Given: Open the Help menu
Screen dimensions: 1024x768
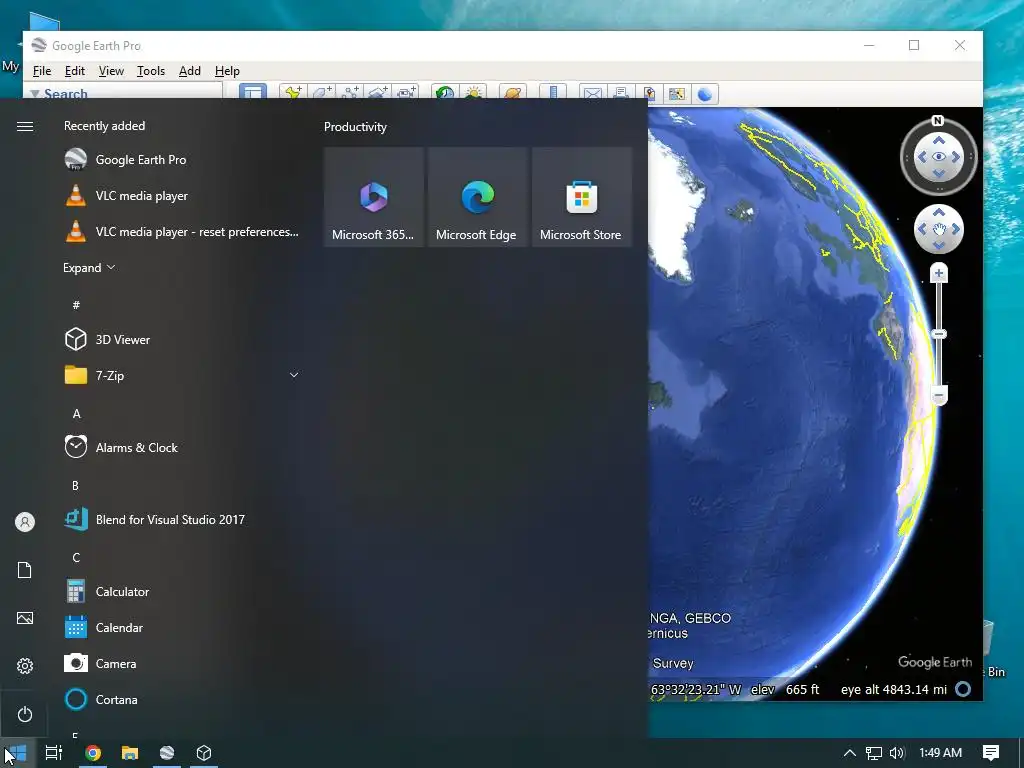Looking at the screenshot, I should coord(227,71).
